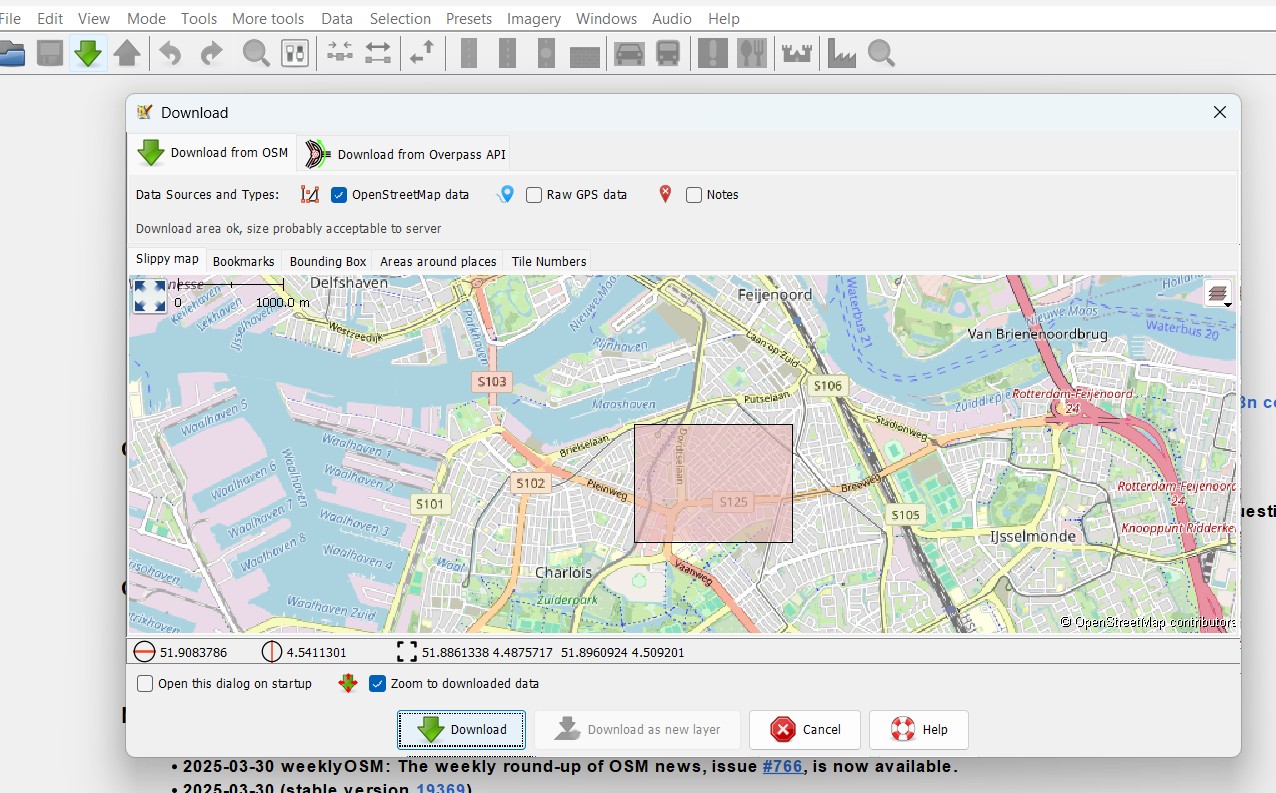The width and height of the screenshot is (1276, 793).
Task: Click the Download button
Action: point(461,730)
